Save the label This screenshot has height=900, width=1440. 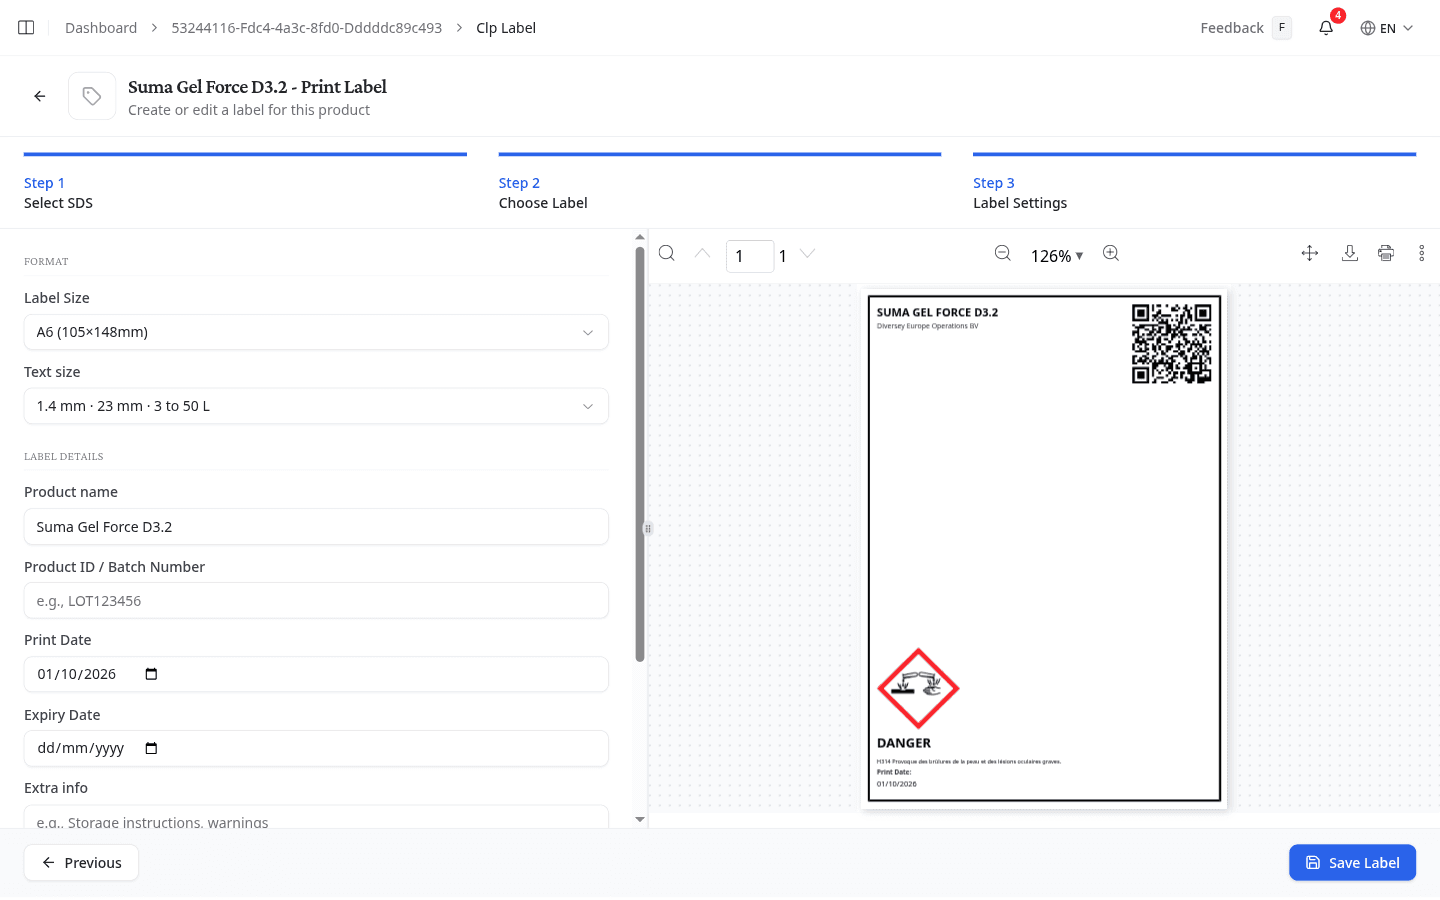click(1352, 863)
